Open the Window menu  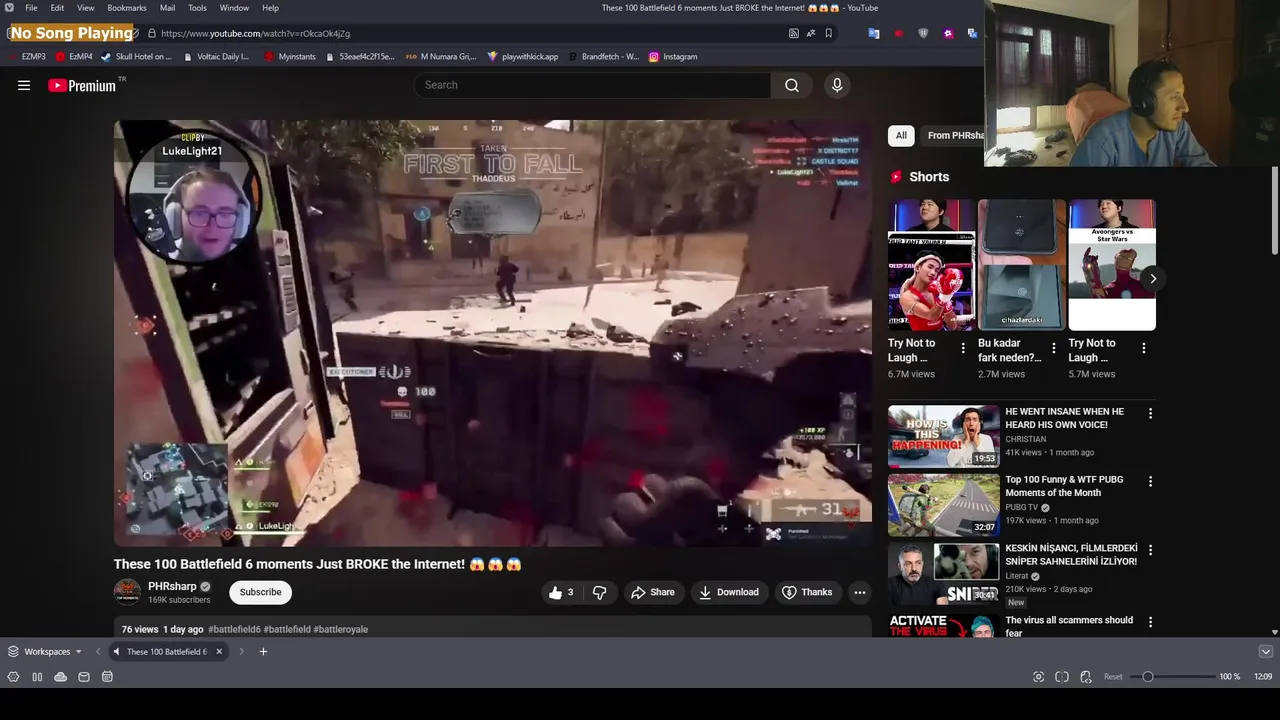point(234,8)
